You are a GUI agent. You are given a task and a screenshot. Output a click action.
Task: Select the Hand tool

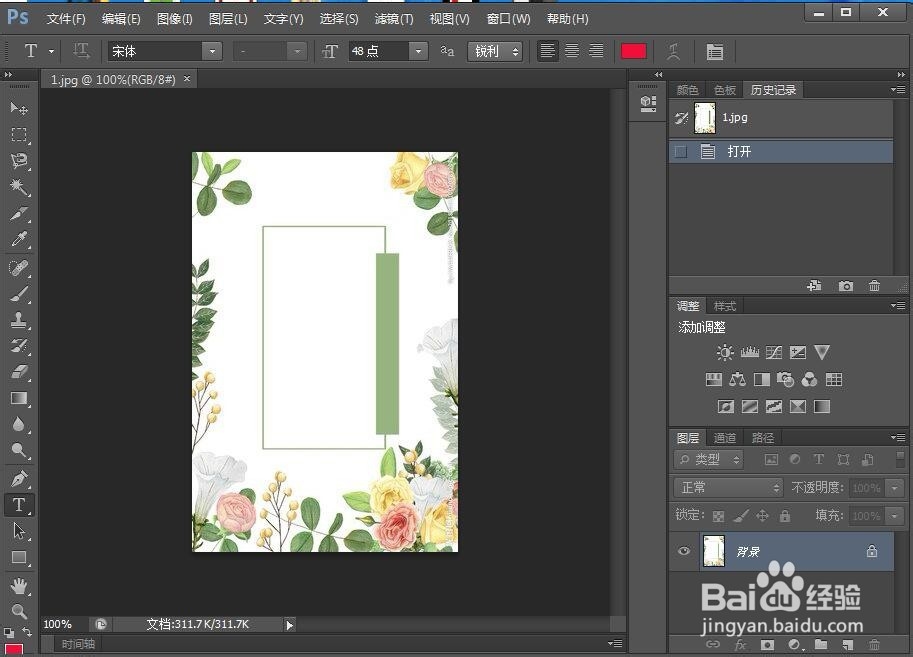click(x=19, y=585)
